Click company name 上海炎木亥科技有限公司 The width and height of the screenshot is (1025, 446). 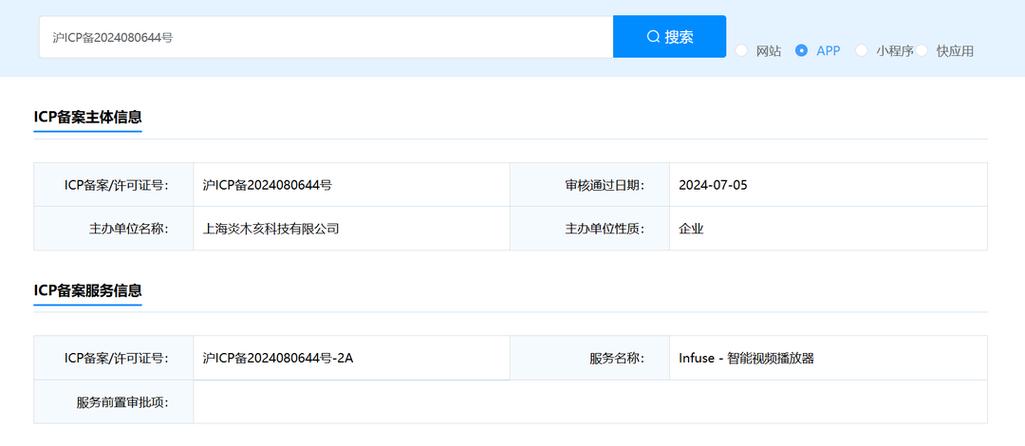pos(271,229)
